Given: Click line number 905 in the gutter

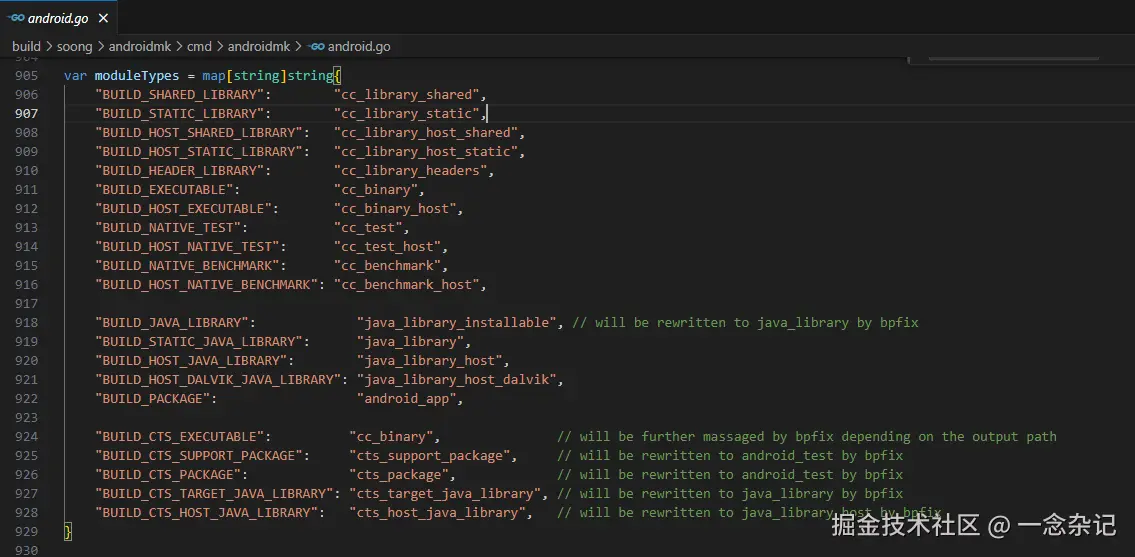Looking at the screenshot, I should point(27,76).
